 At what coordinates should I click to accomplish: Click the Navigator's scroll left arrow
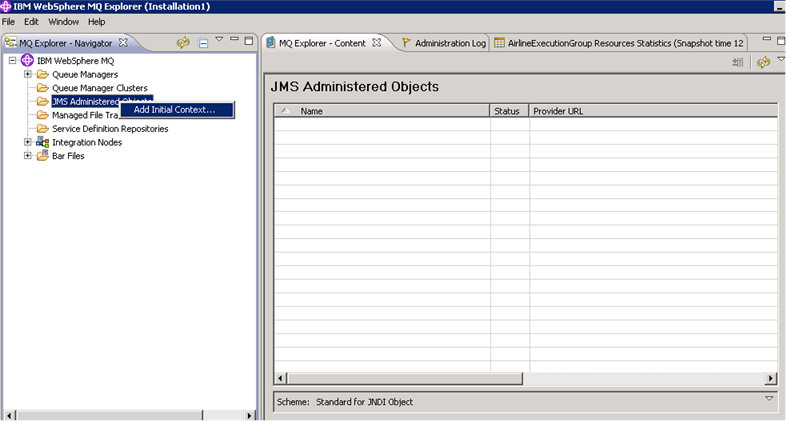(9, 415)
